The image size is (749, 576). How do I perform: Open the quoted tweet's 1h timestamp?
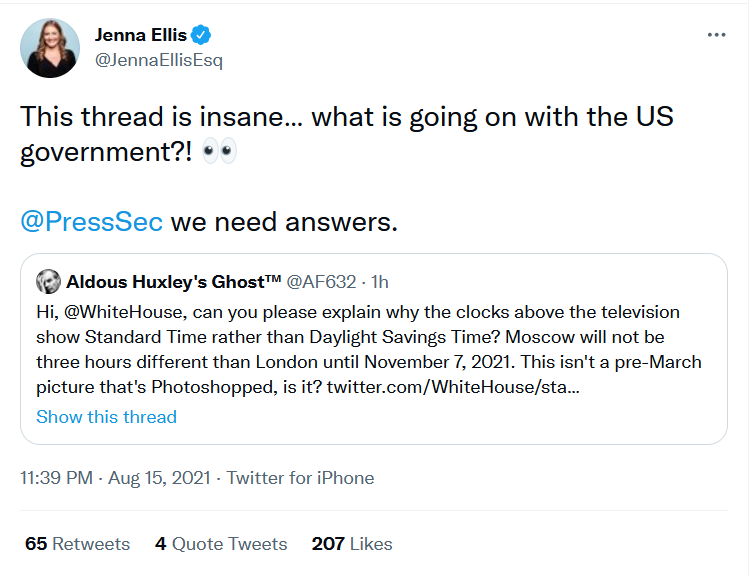[380, 282]
